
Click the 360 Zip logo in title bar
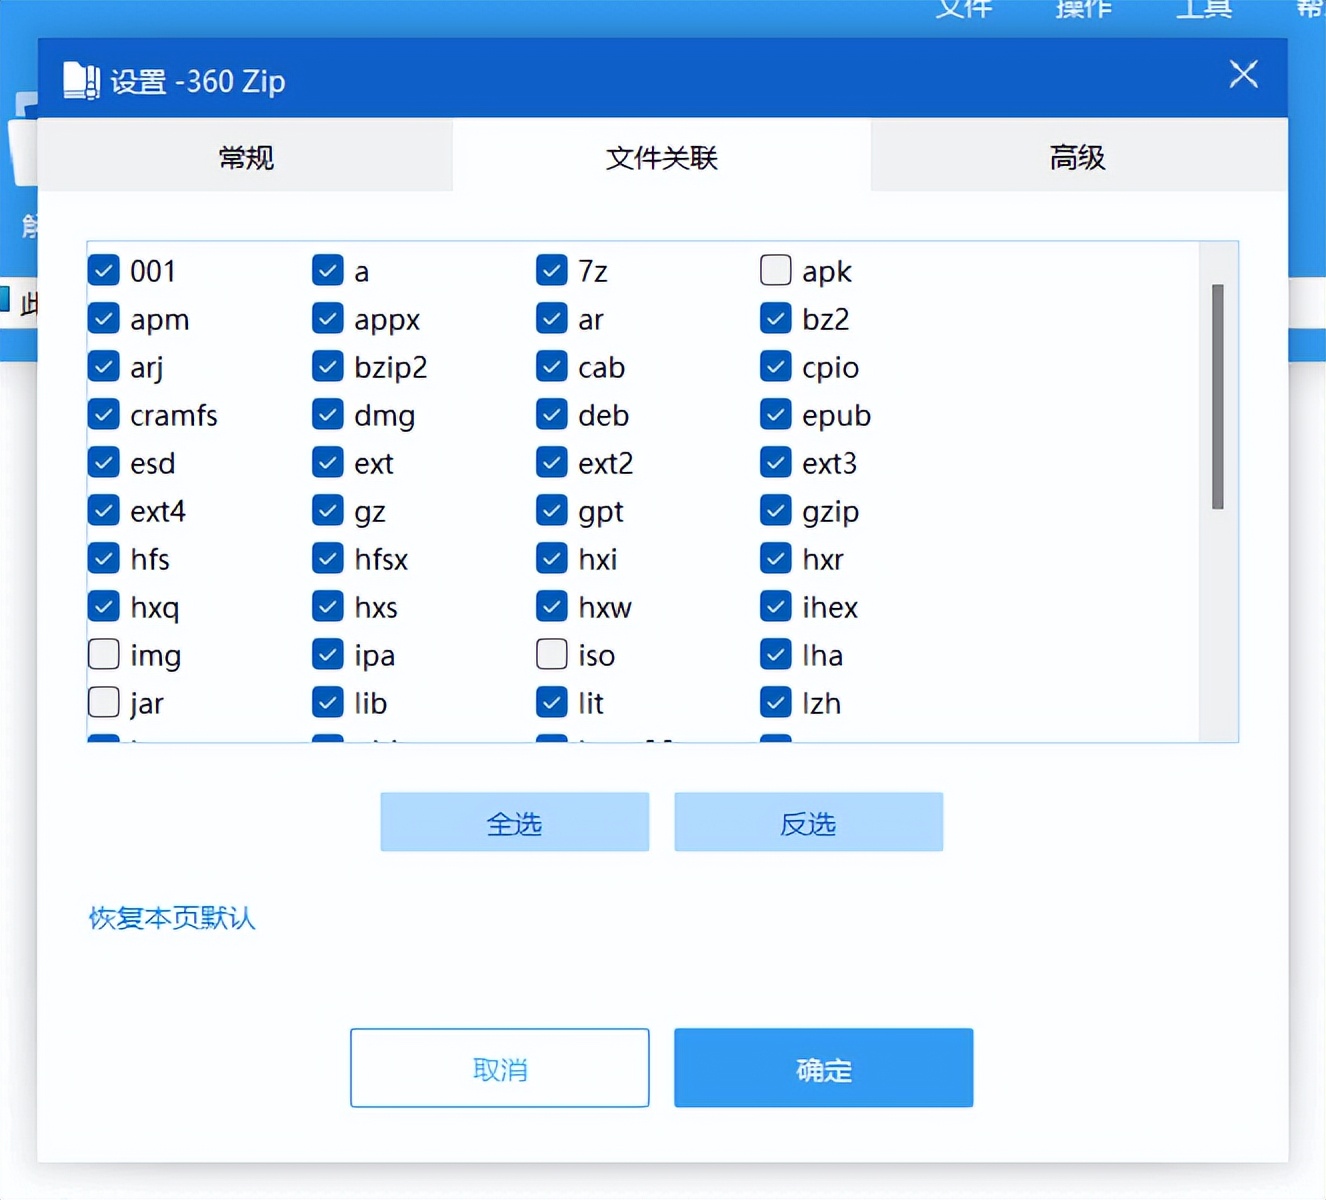click(81, 81)
